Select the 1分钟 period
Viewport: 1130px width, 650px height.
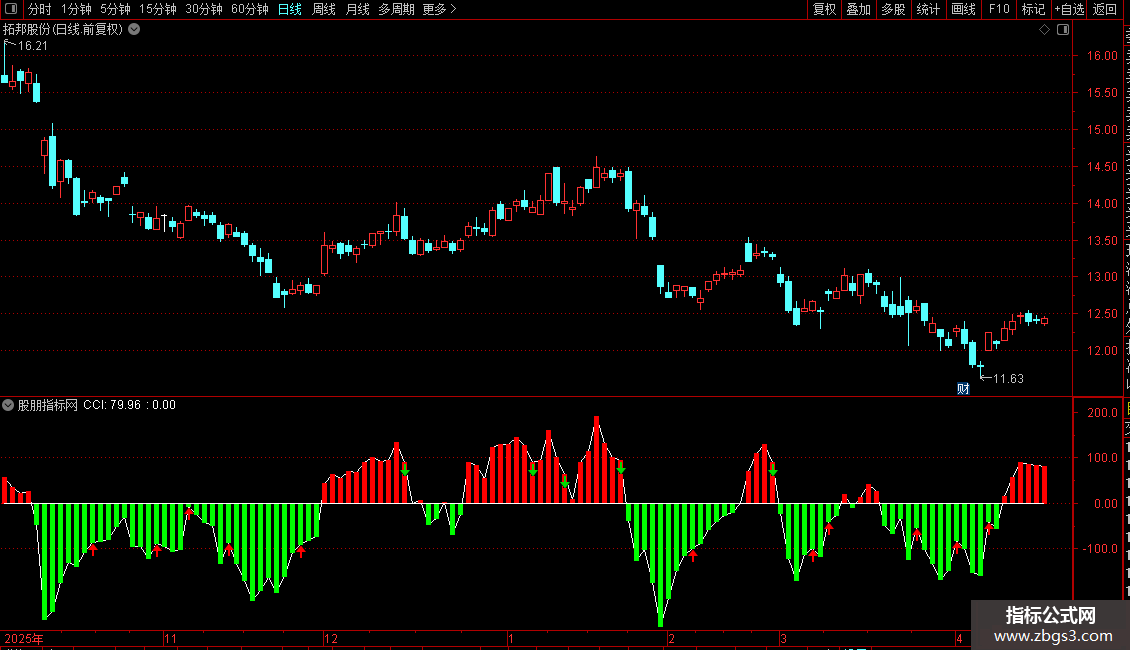(x=76, y=9)
